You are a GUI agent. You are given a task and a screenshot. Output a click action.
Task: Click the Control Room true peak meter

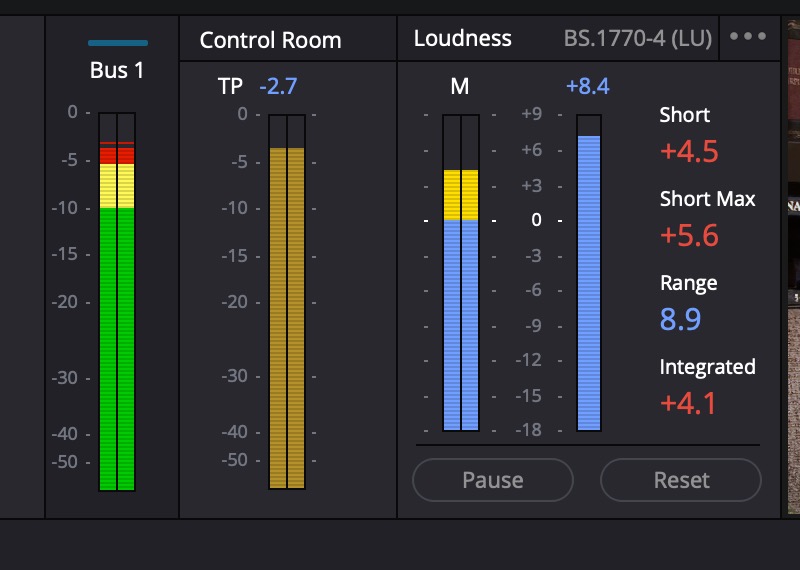(287, 301)
